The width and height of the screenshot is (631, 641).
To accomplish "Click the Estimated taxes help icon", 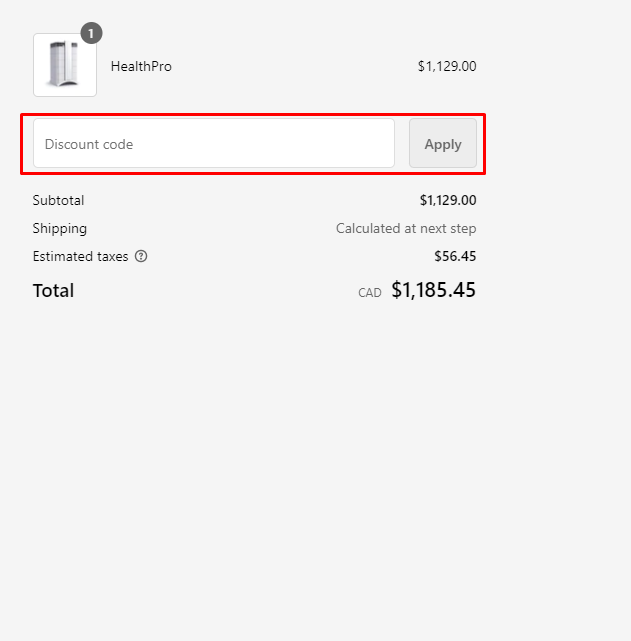I will click(x=141, y=256).
